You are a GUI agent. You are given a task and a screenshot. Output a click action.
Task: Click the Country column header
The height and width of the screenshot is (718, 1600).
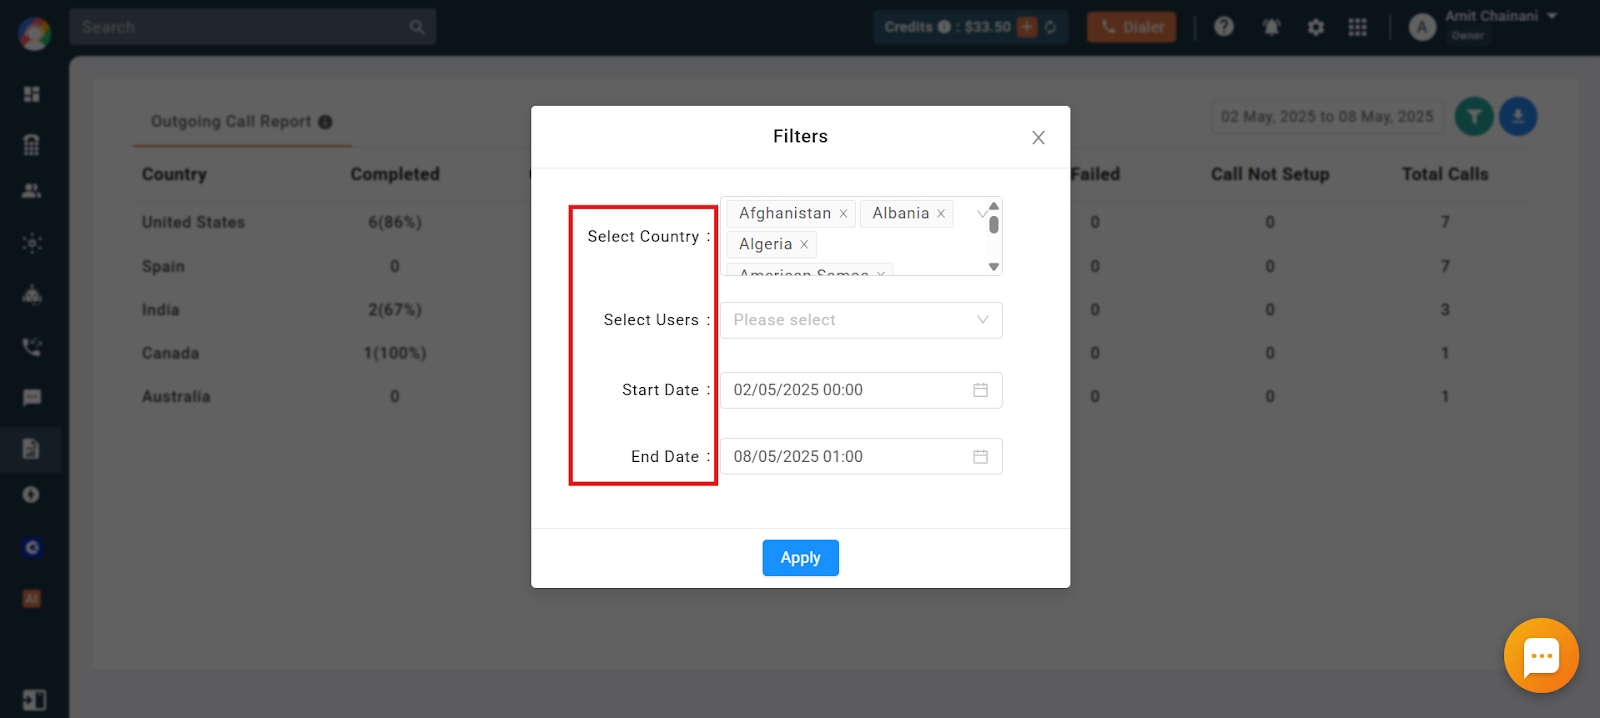(x=174, y=174)
